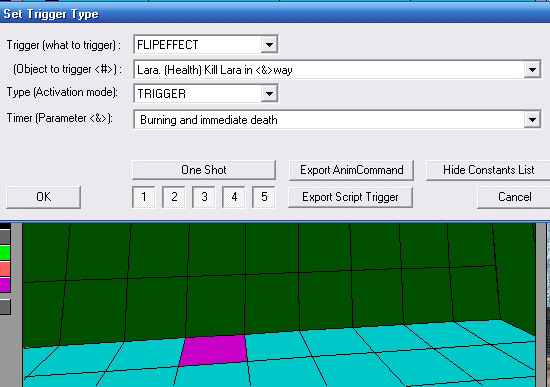Toggle code bit button 1
Screen dimensions: 550x387
[x=143, y=197]
